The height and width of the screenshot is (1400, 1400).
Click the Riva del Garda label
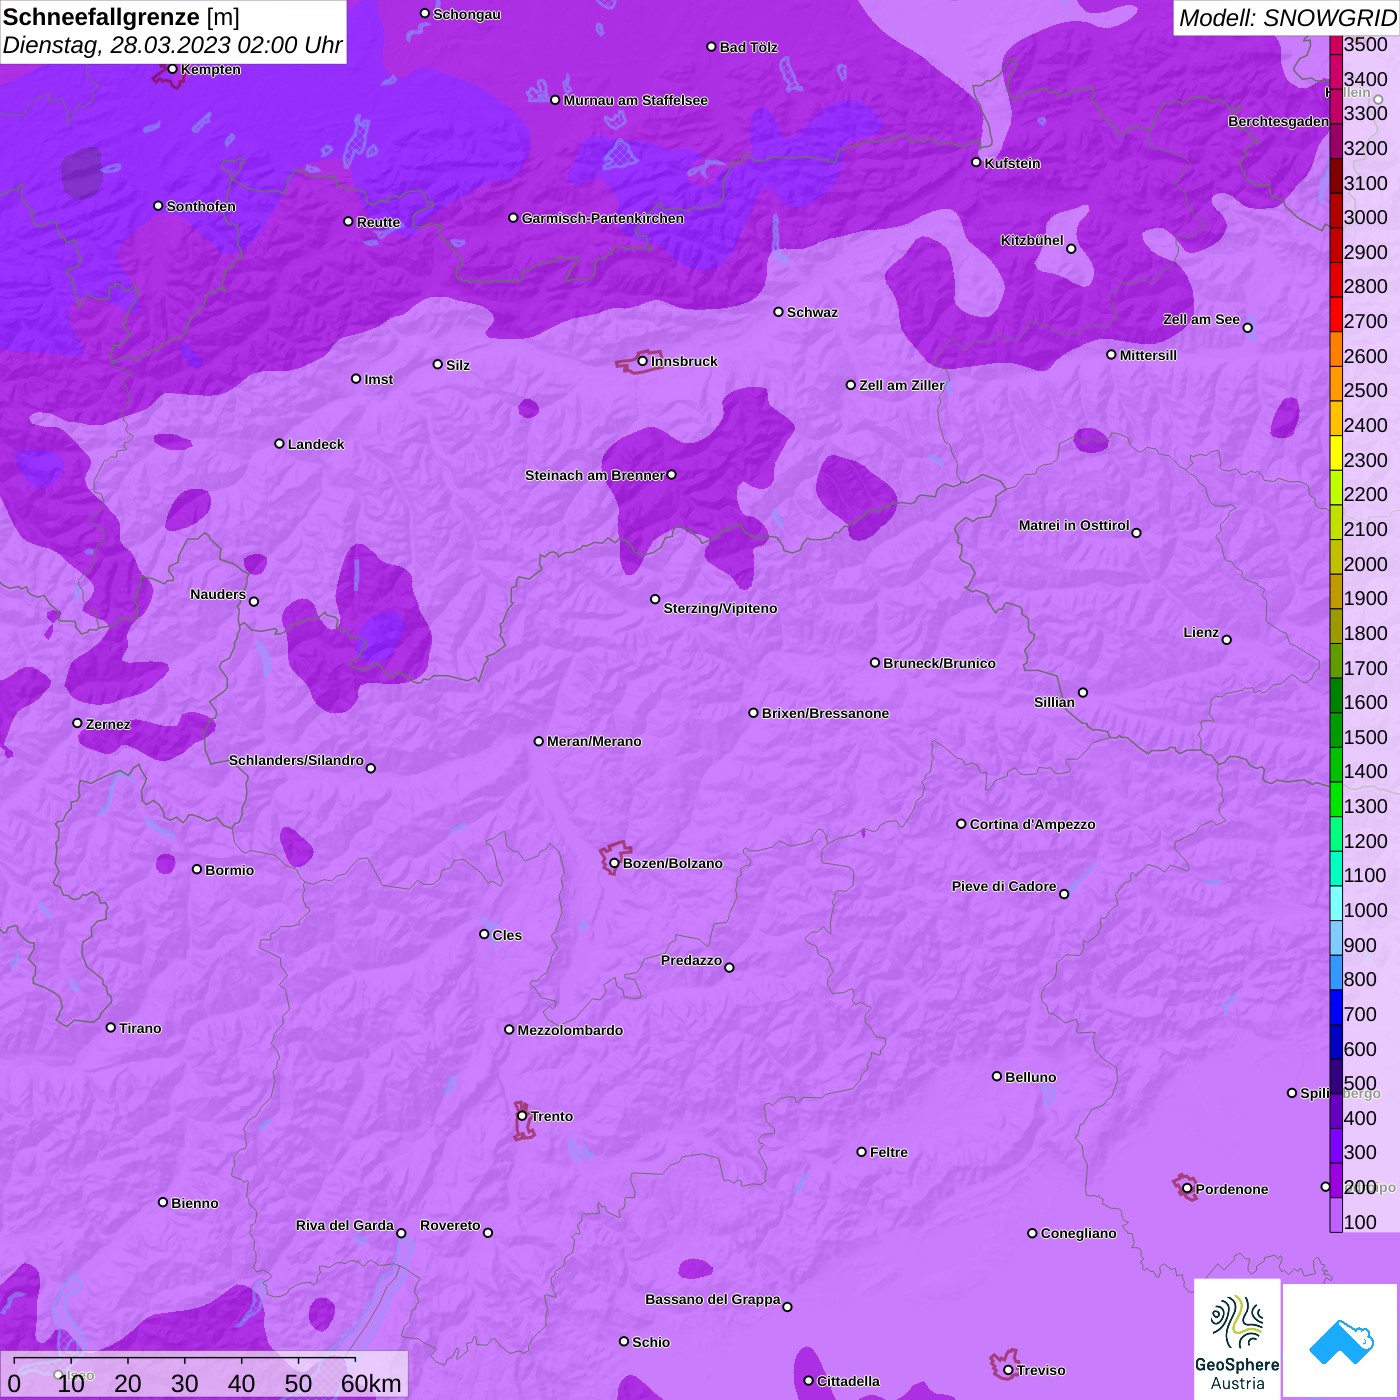pos(345,1225)
